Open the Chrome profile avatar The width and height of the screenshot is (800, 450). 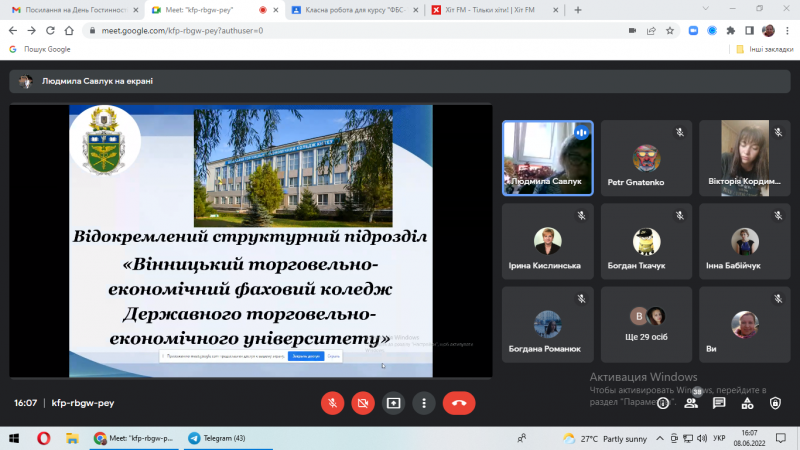pyautogui.click(x=768, y=31)
